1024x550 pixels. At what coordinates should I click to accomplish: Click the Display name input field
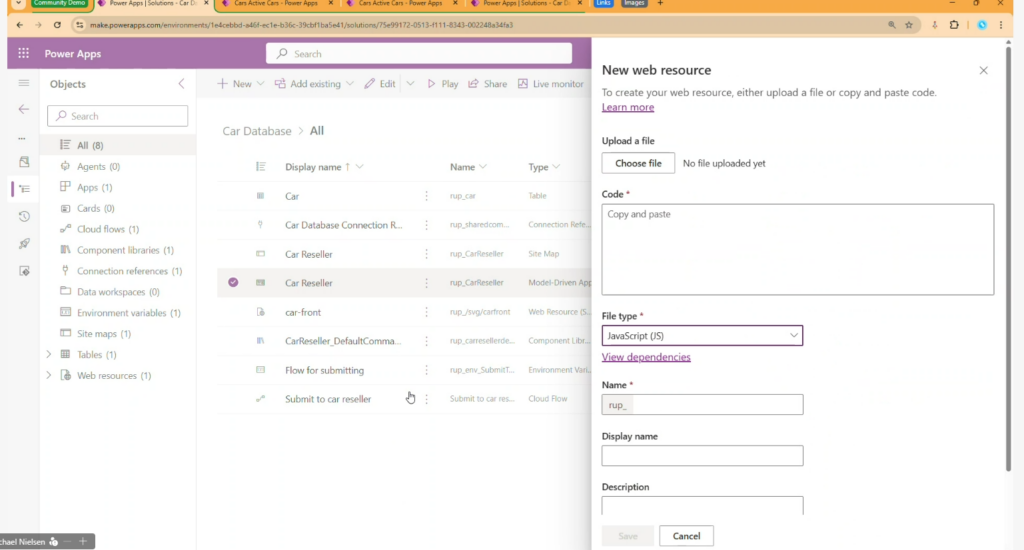(701, 456)
